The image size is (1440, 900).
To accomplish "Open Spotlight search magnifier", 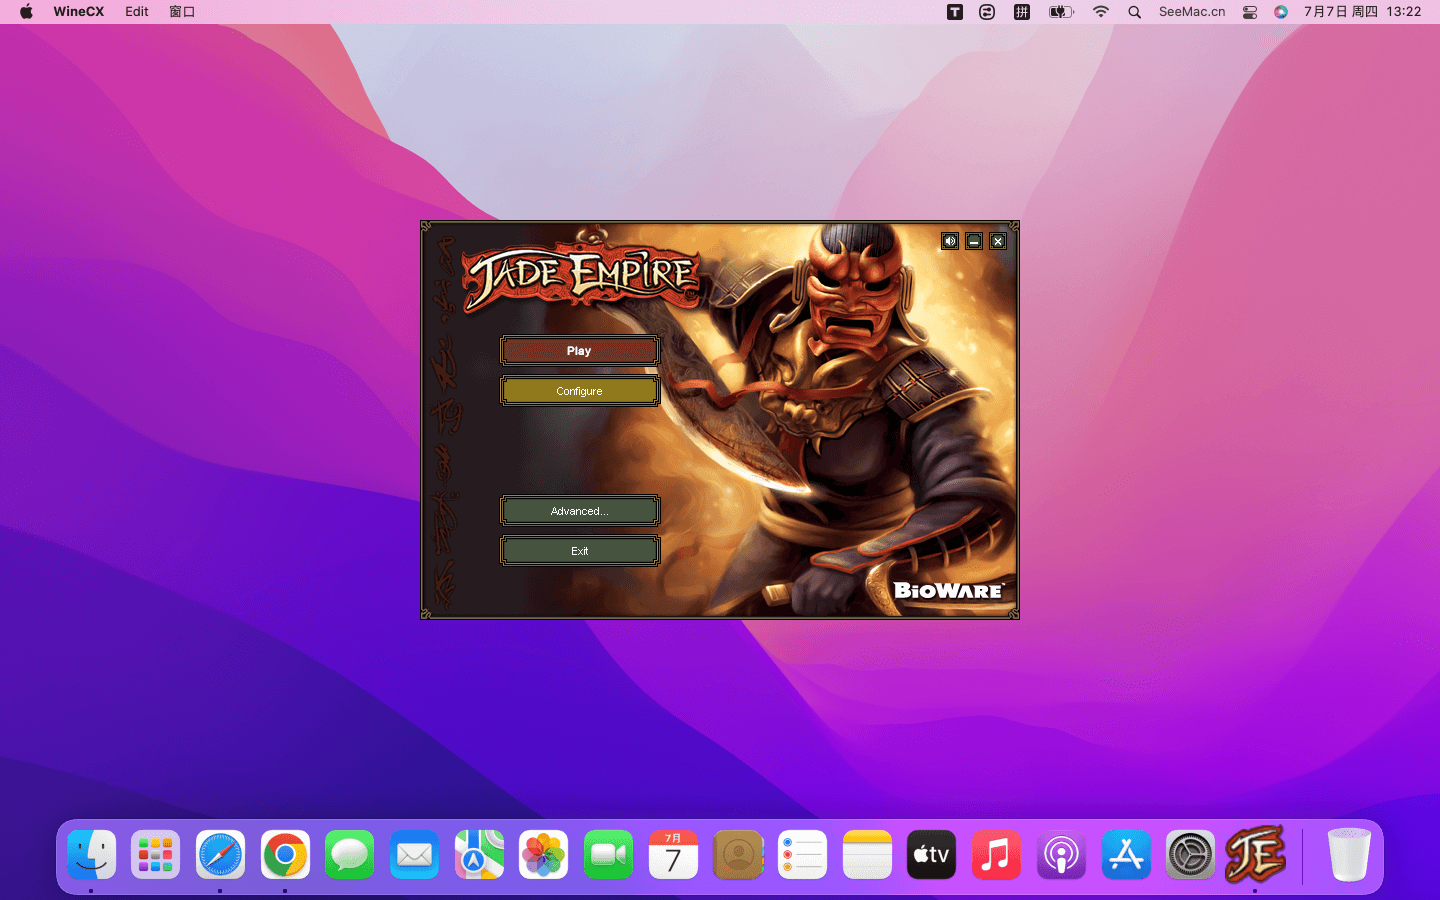I will coord(1134,12).
